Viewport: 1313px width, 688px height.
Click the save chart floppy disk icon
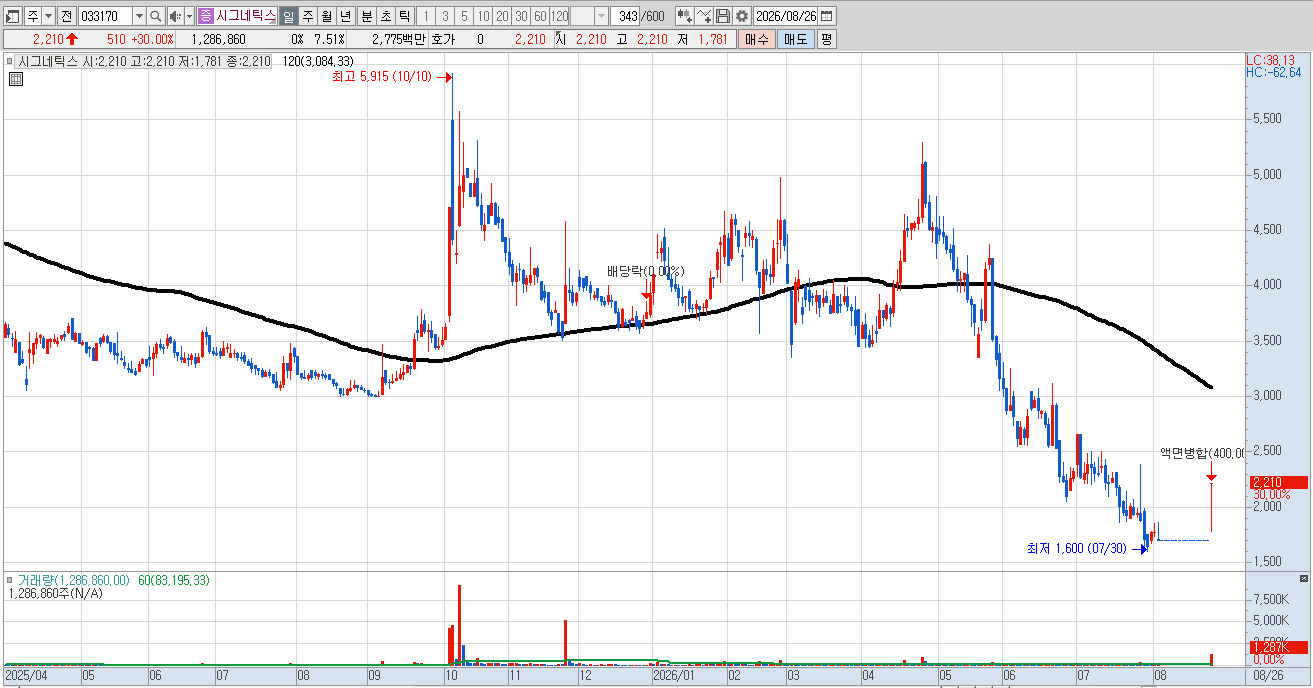[x=723, y=16]
